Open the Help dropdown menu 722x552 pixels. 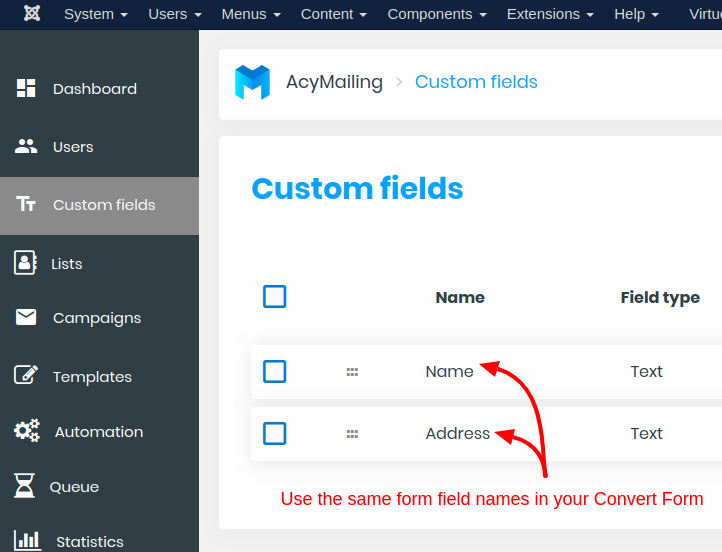[x=636, y=14]
